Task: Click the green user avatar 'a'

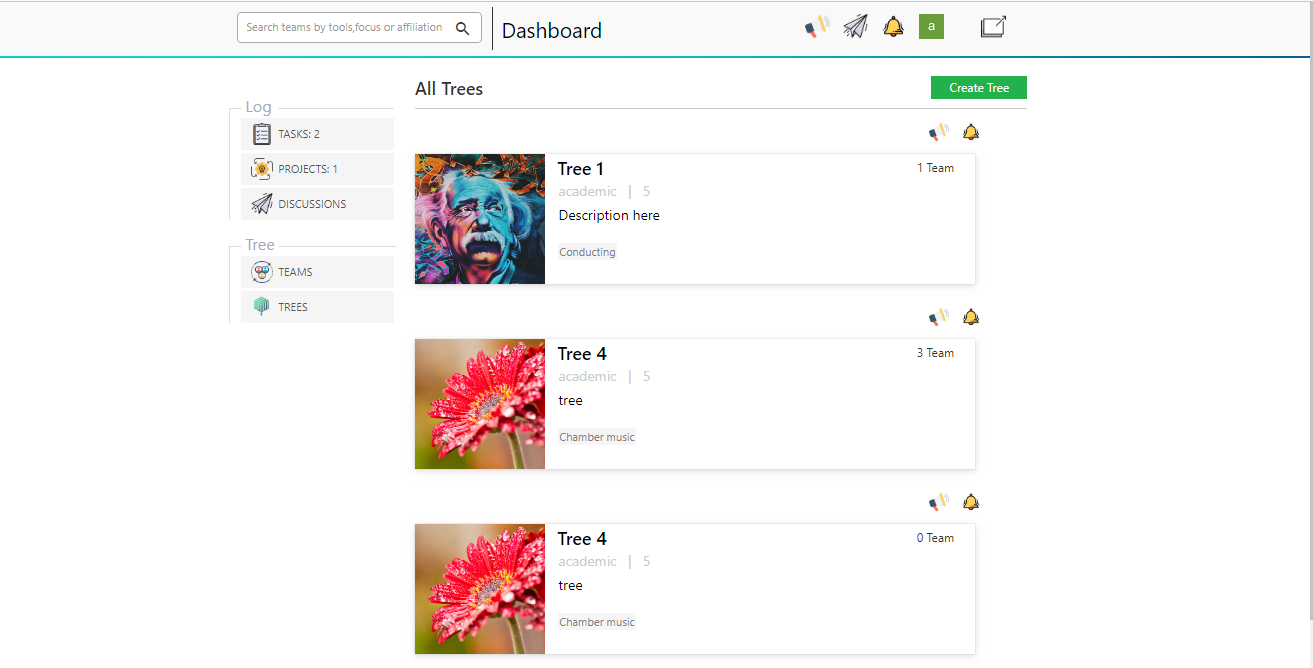Action: pos(931,27)
